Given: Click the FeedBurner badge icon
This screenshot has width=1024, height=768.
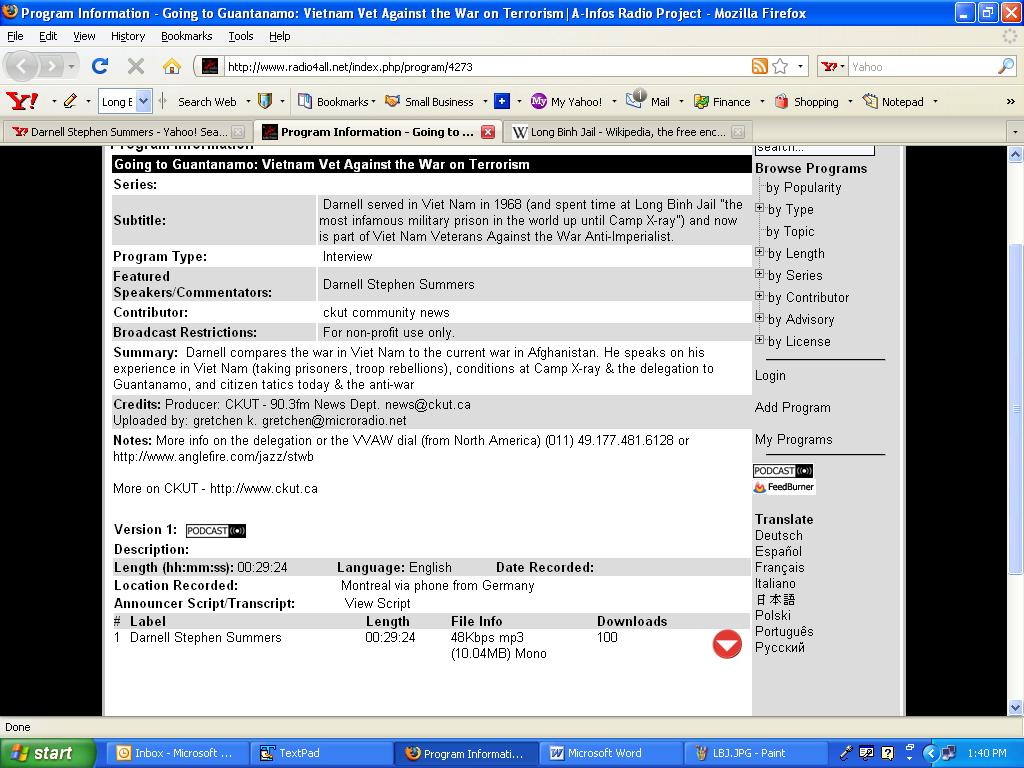Looking at the screenshot, I should [784, 487].
